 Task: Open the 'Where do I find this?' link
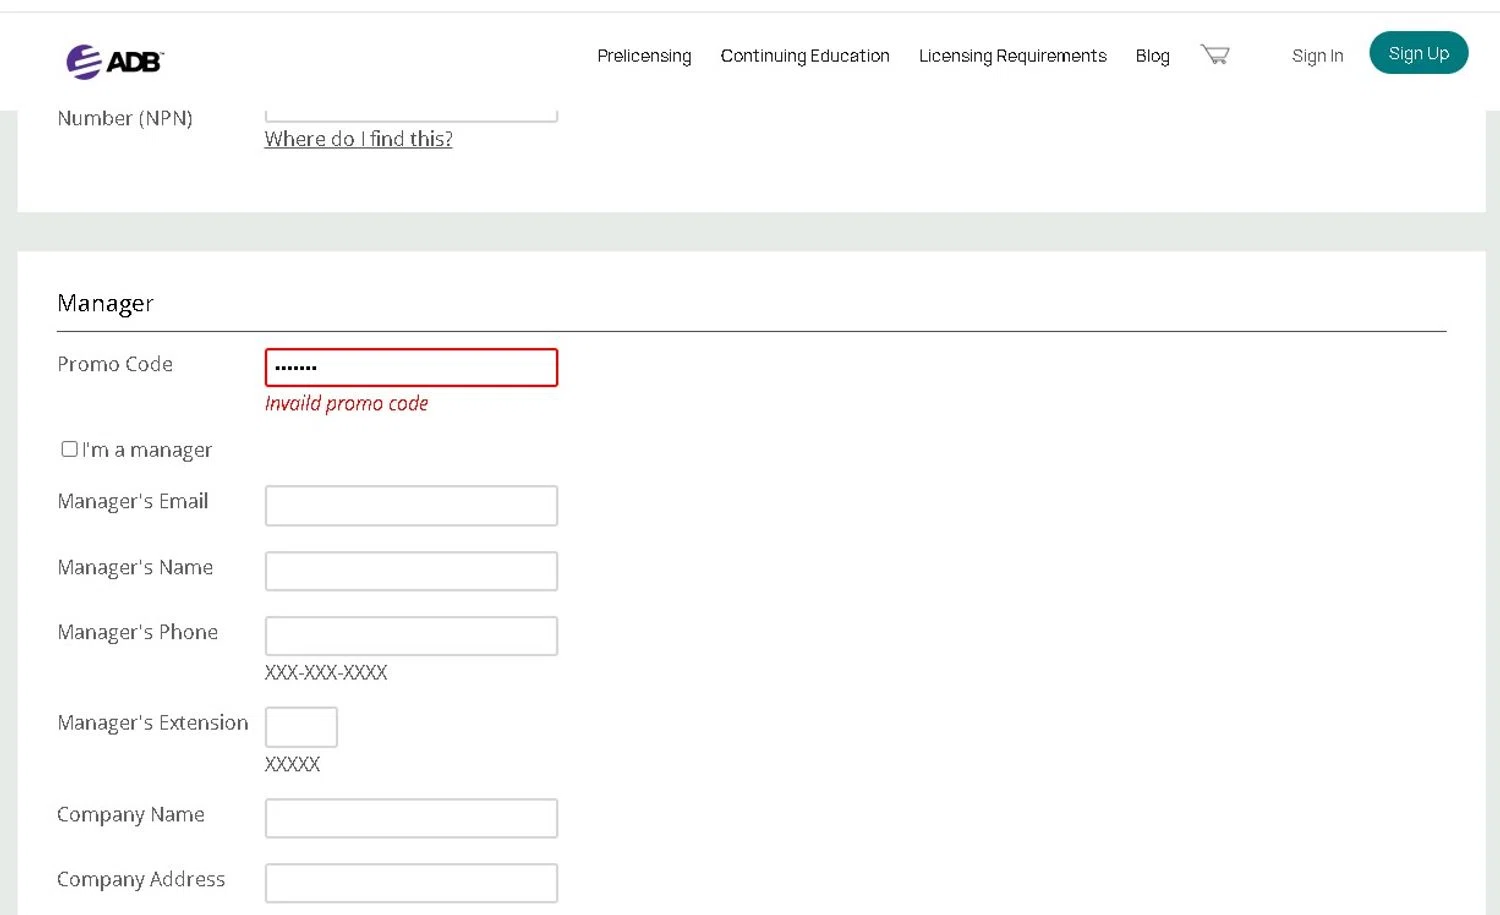(x=358, y=139)
